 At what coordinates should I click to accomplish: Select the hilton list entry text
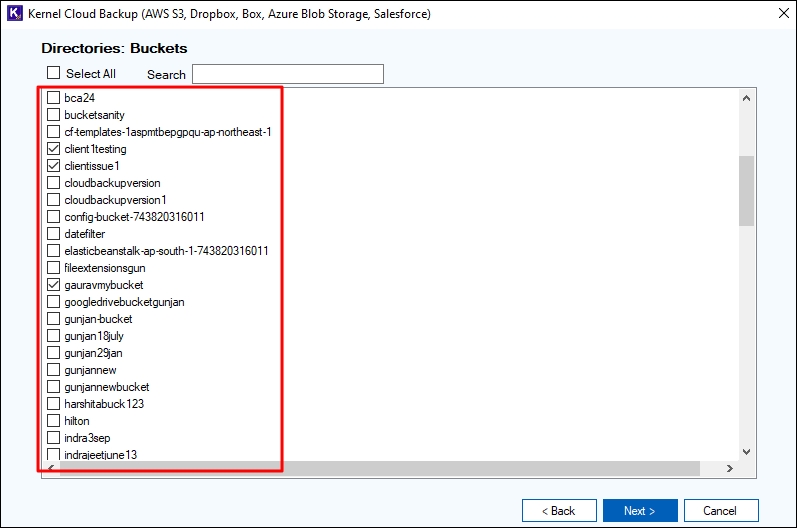tap(77, 421)
